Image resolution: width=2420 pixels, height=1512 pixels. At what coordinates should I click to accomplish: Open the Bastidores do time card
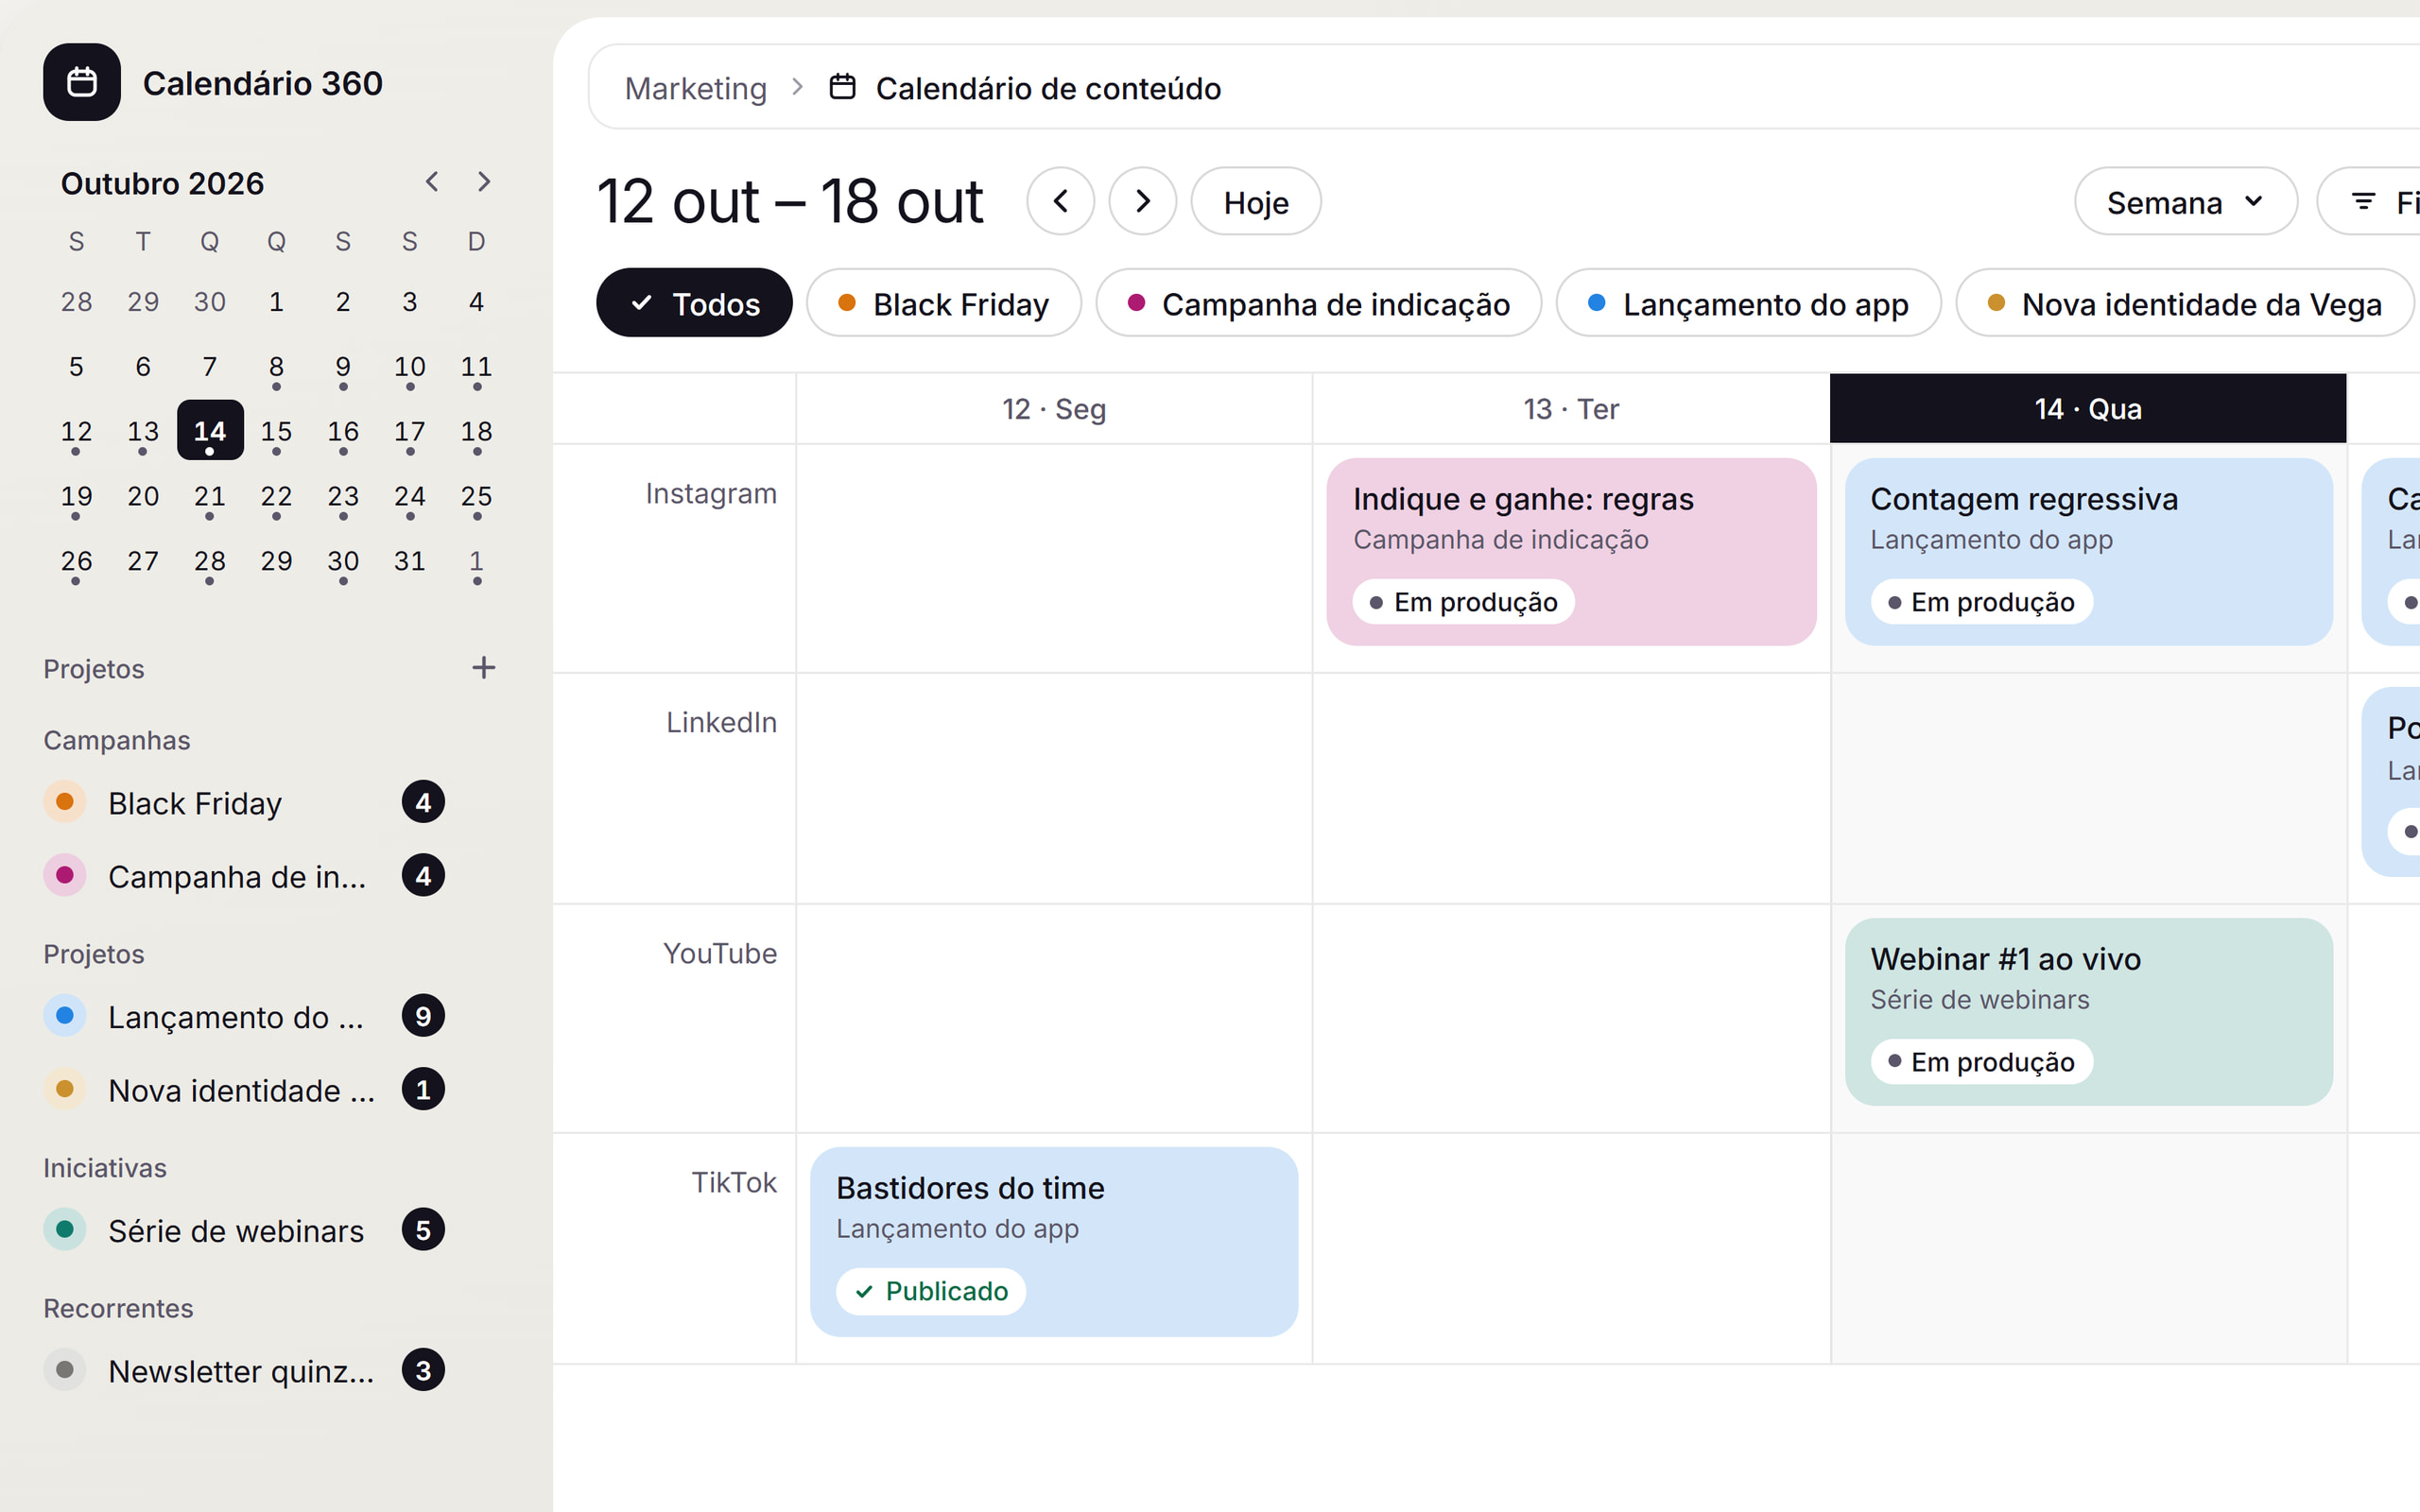1054,1242
